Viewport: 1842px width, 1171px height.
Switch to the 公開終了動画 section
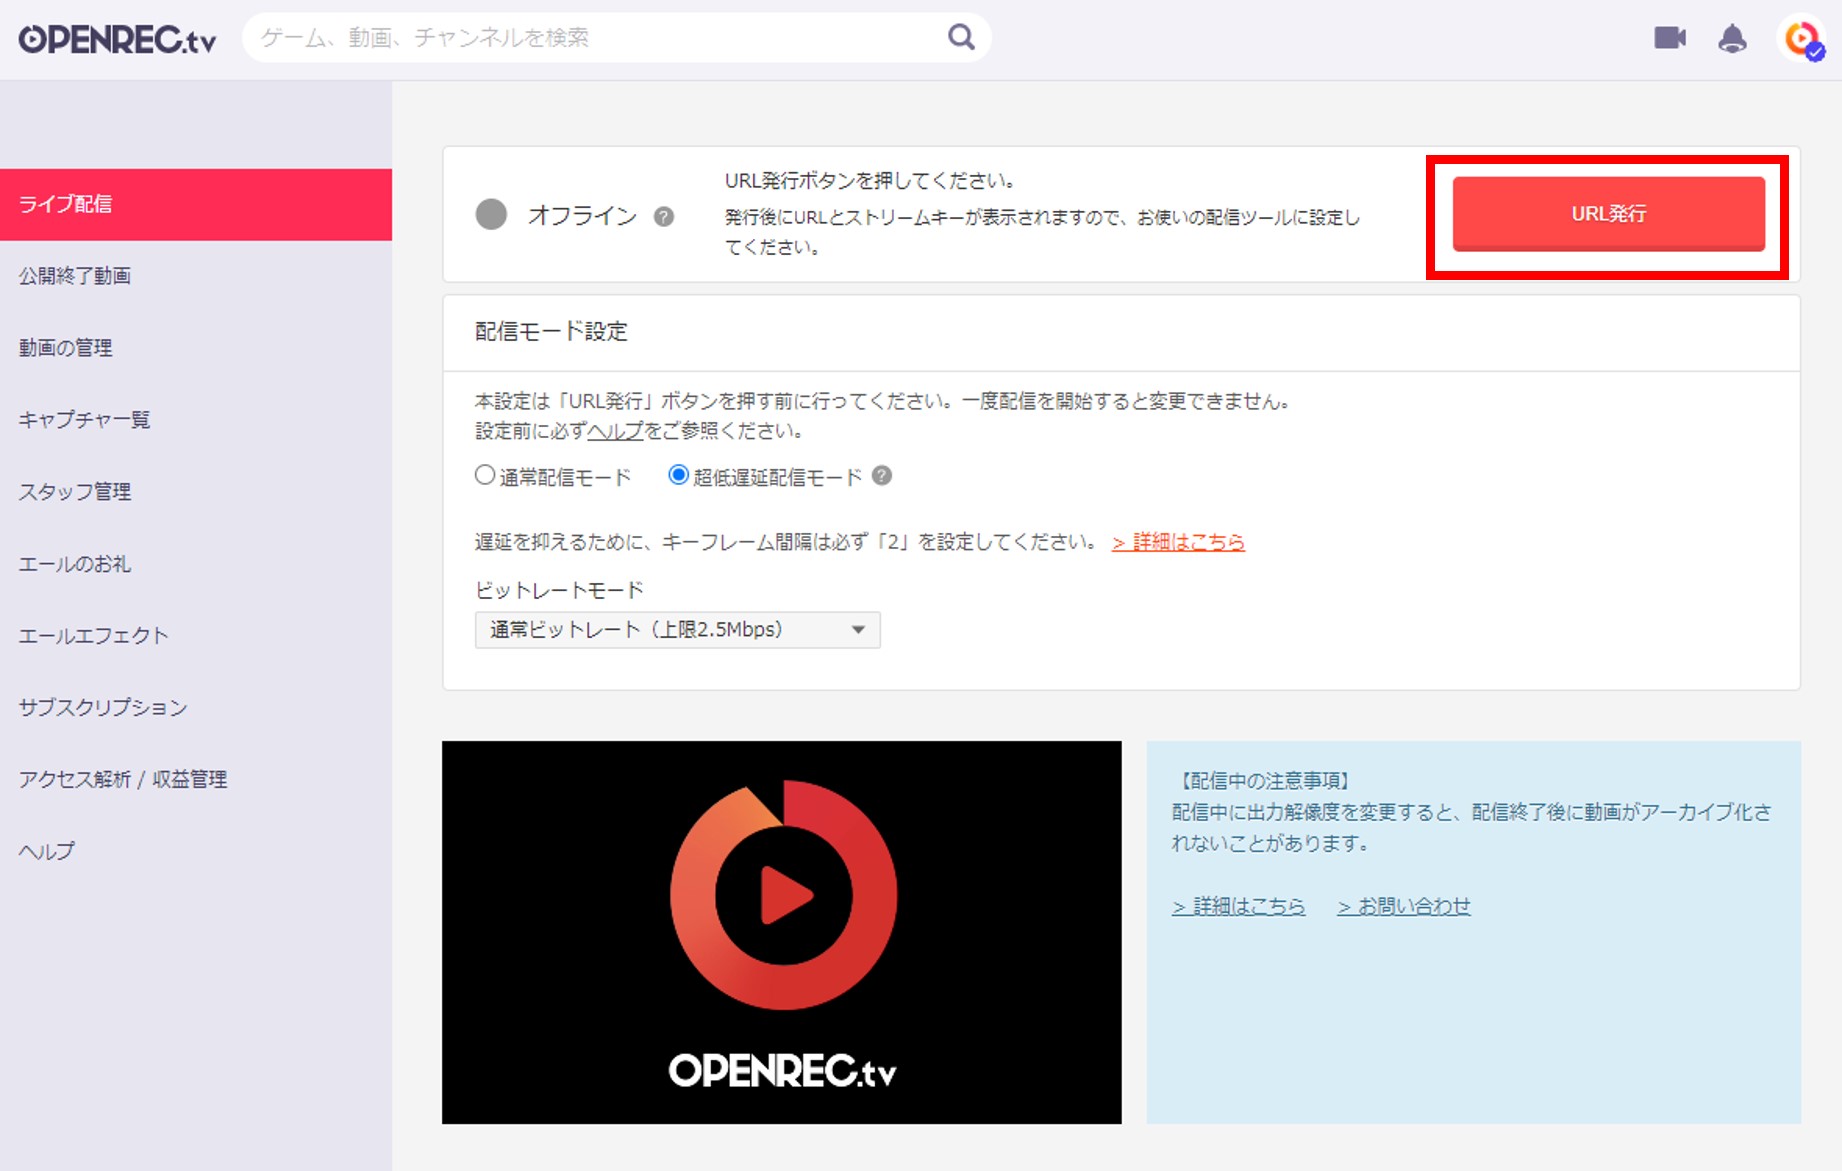click(x=76, y=275)
